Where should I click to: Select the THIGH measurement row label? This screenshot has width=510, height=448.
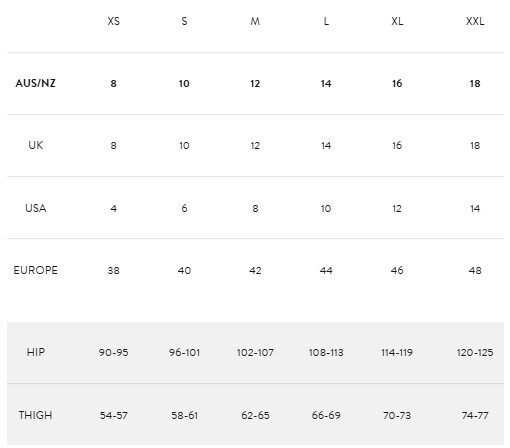tap(35, 415)
